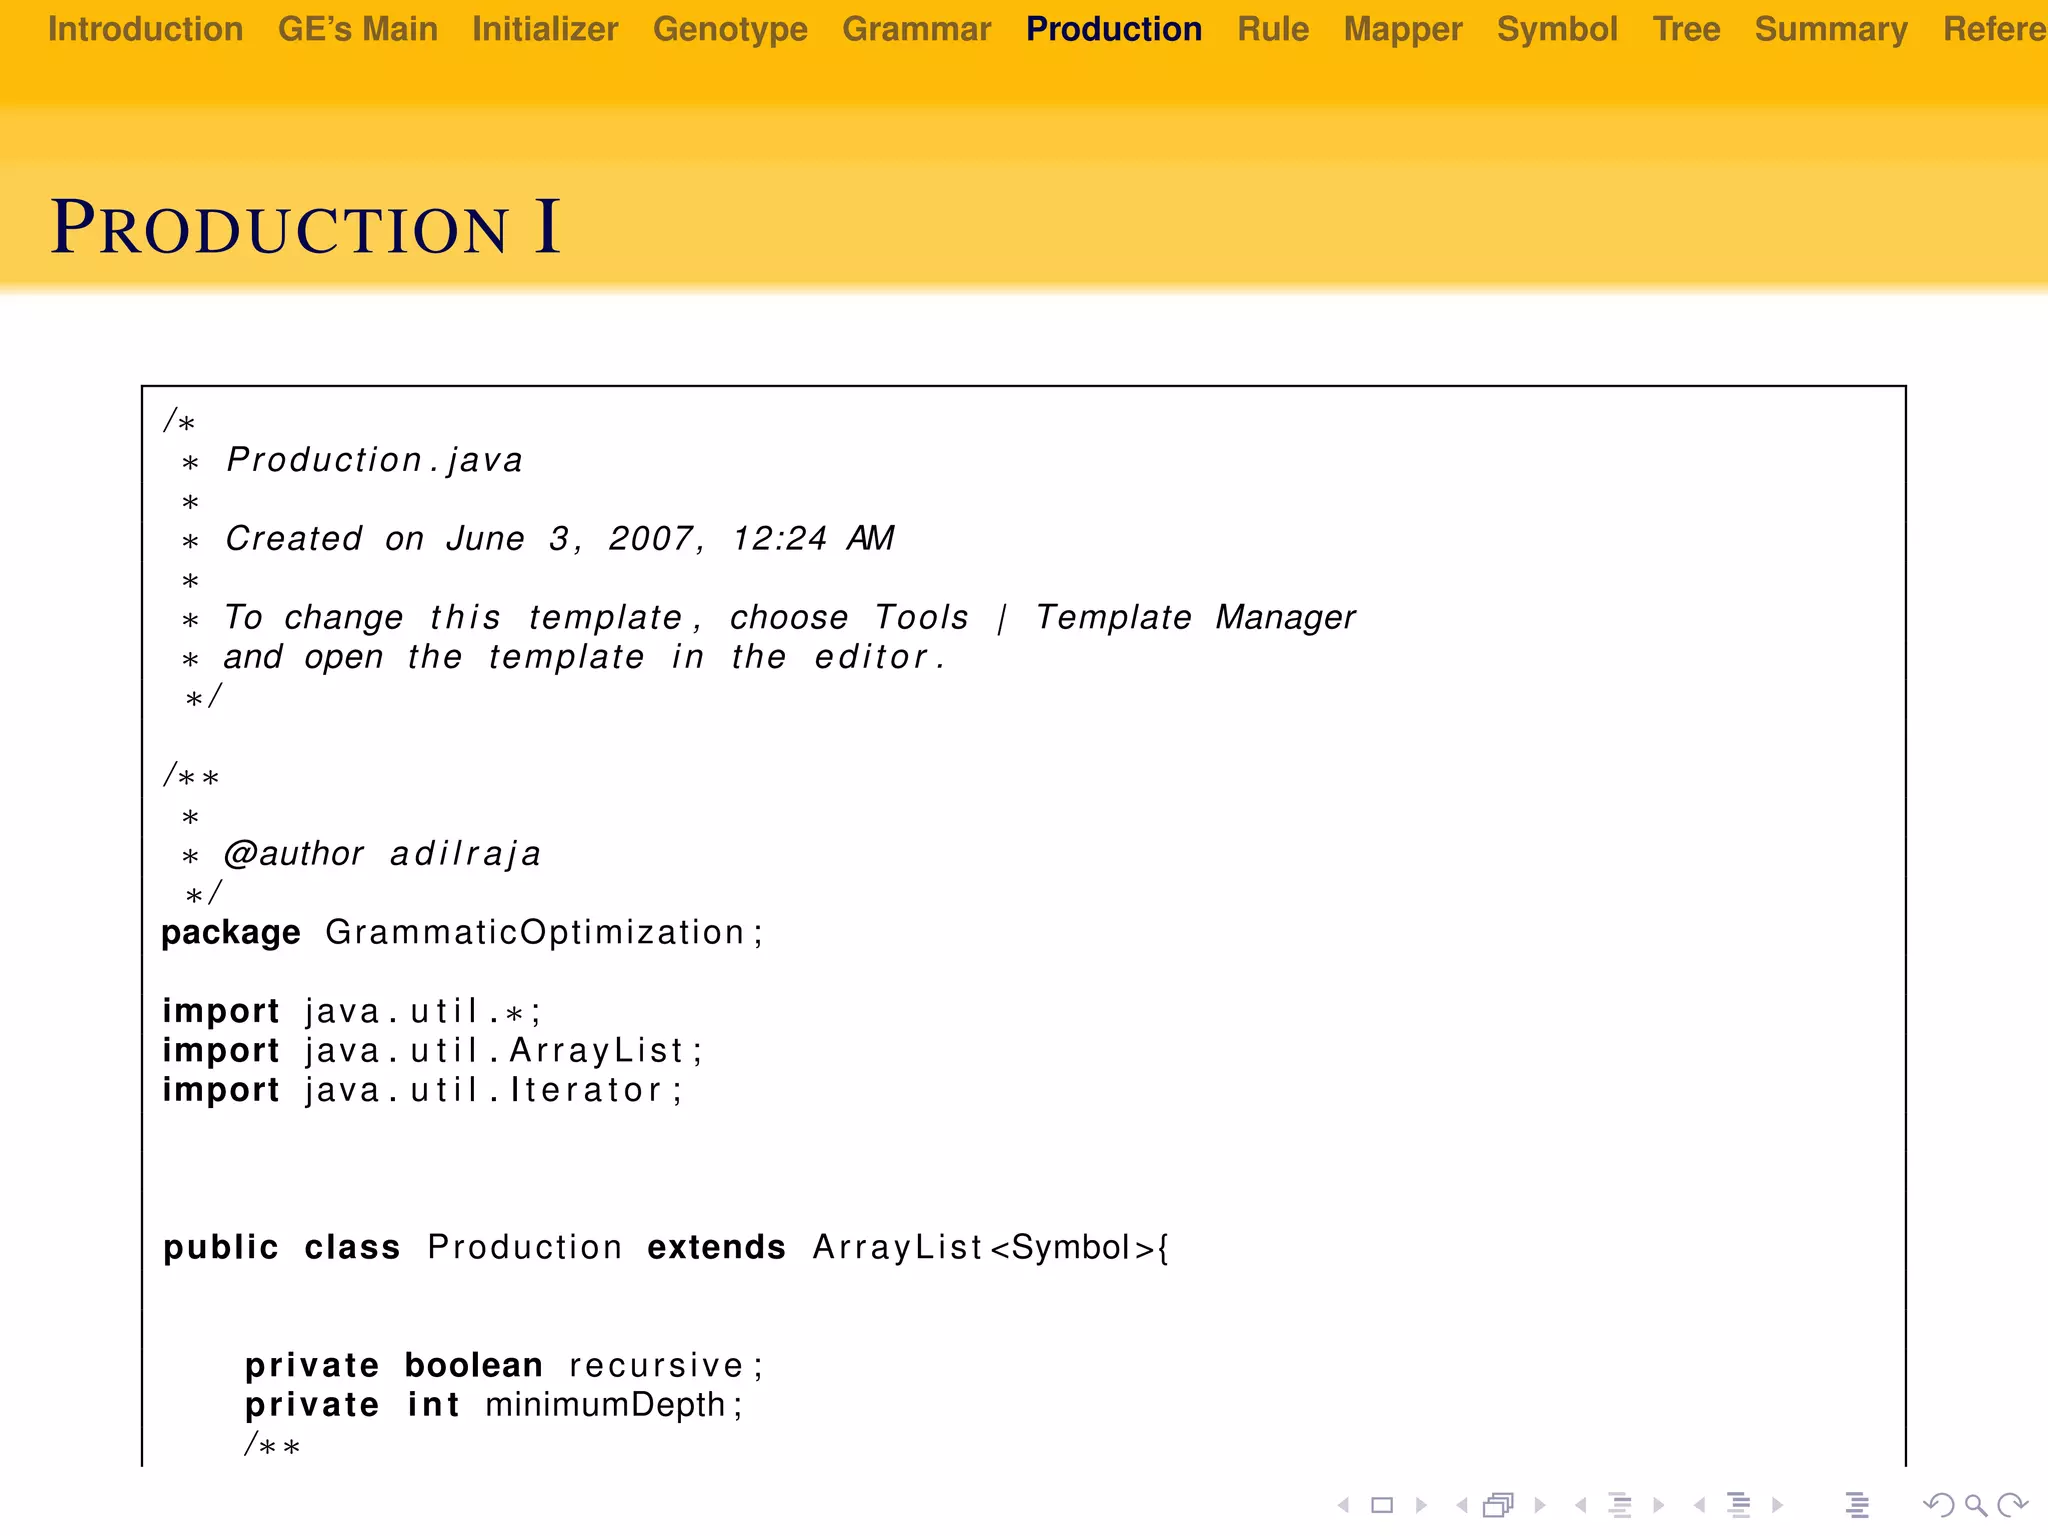Click the 'Template Manager' comment text

coord(1195,617)
